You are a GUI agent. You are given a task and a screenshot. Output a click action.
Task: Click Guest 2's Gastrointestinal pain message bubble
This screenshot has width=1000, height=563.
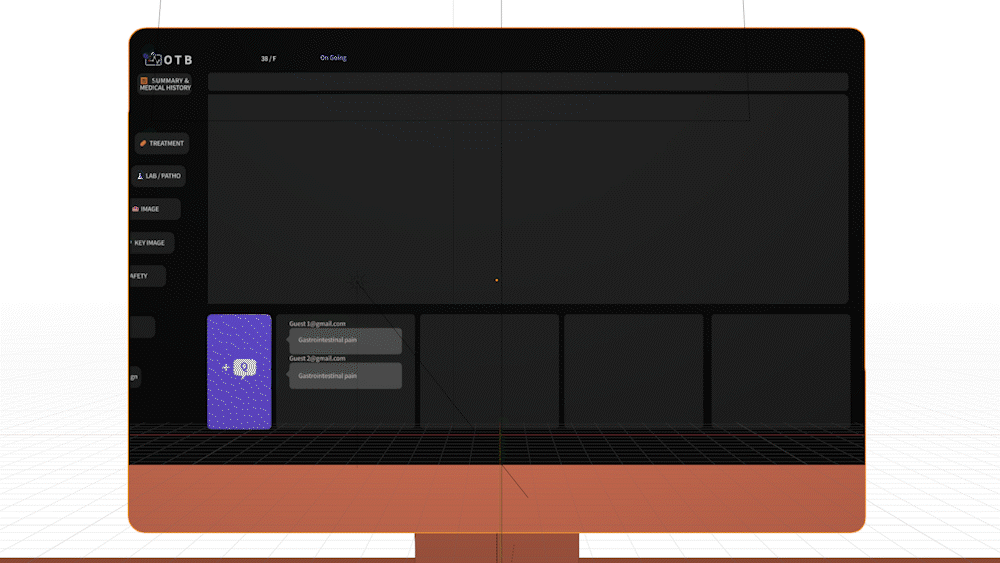point(345,376)
